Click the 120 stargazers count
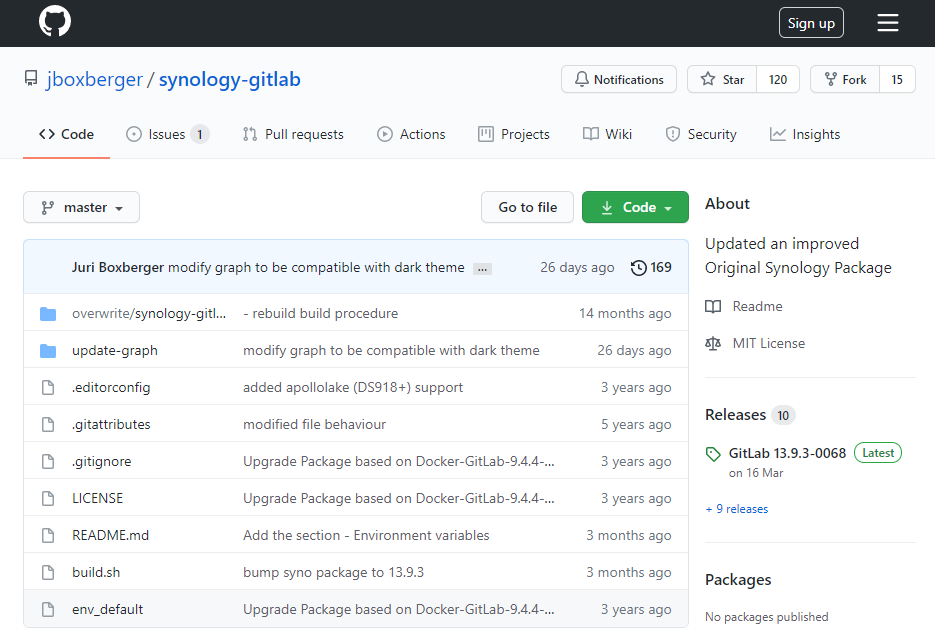 coord(778,79)
